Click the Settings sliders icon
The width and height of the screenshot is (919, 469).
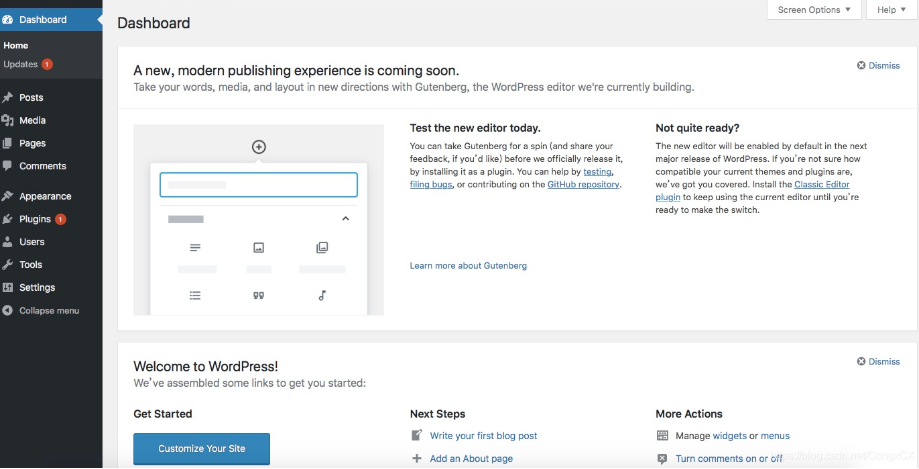7,287
